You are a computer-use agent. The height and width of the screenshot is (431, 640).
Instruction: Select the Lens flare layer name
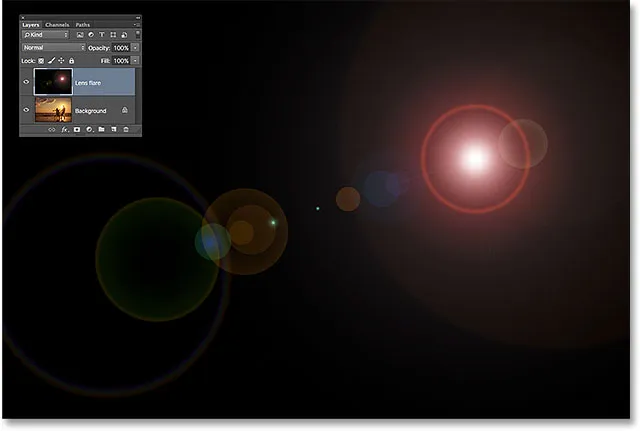point(88,83)
